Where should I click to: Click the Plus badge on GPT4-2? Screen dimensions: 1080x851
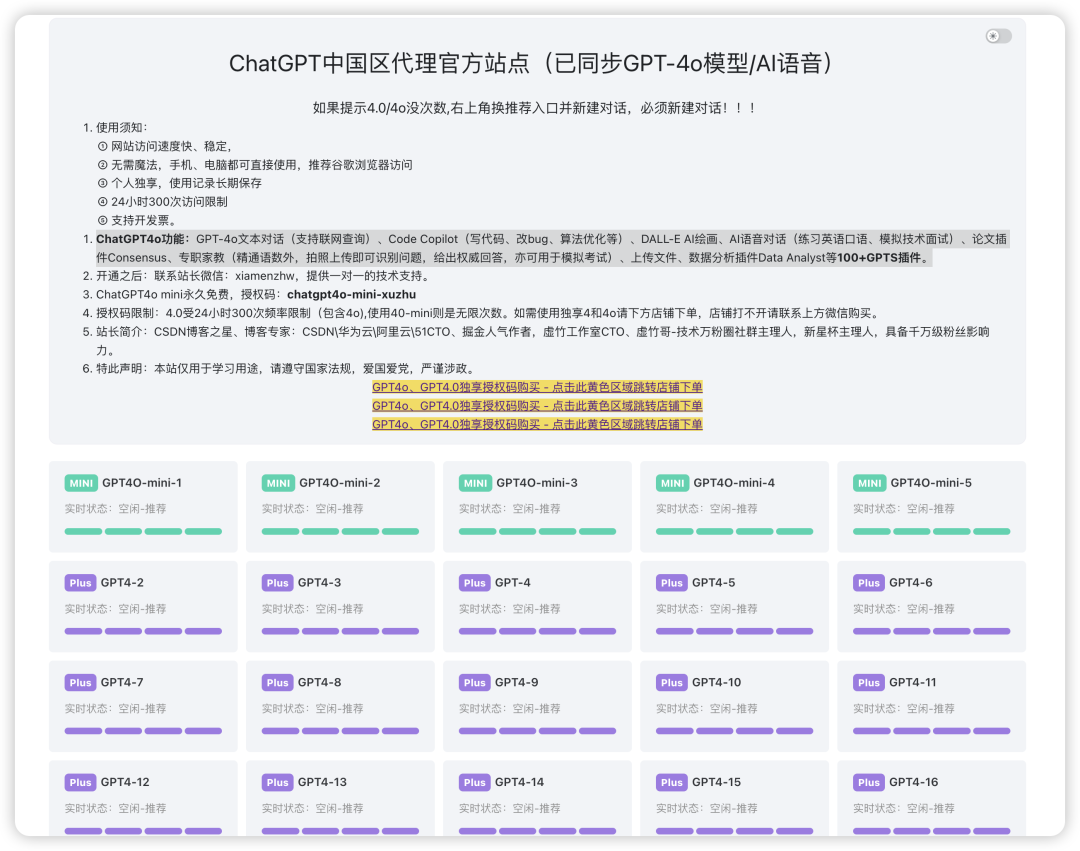[80, 583]
